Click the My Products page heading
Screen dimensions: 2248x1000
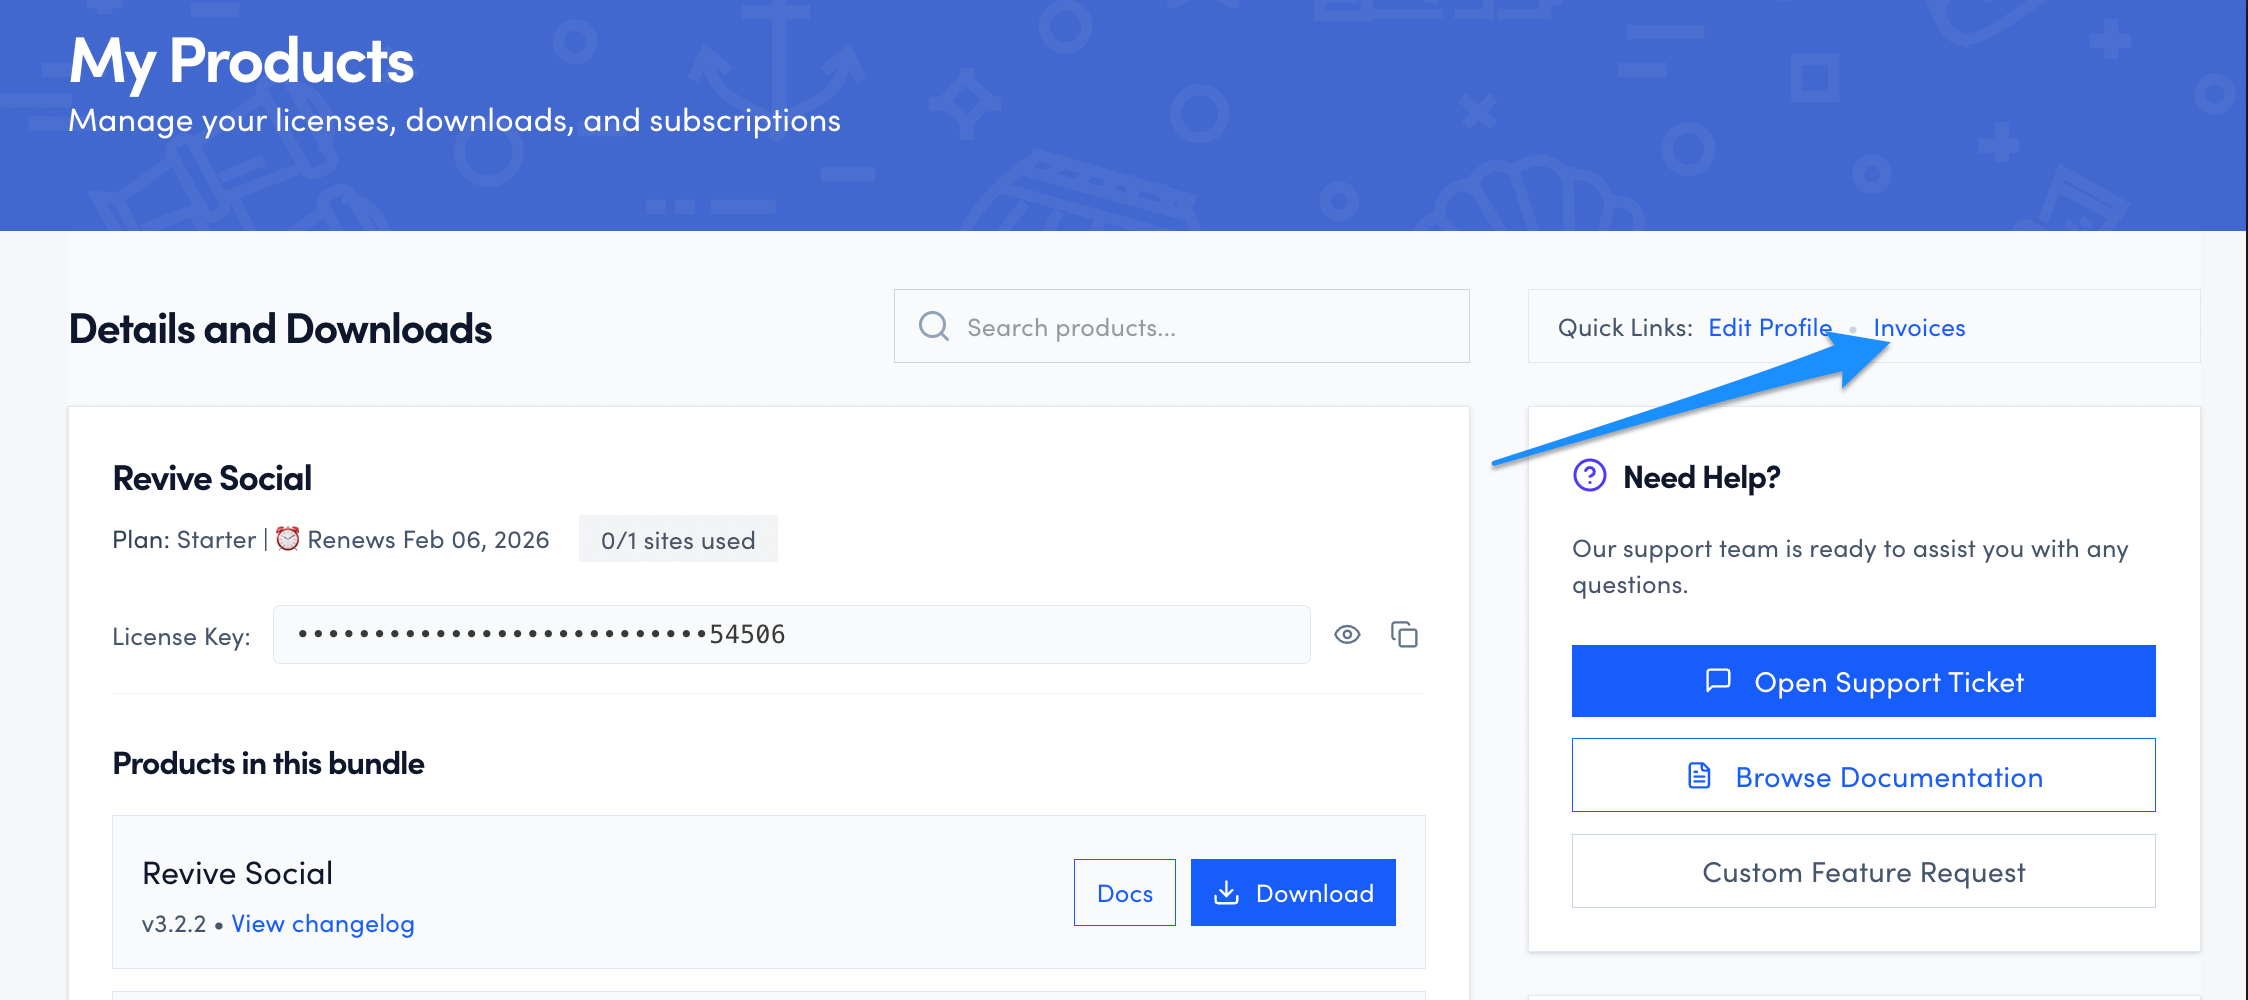click(241, 61)
